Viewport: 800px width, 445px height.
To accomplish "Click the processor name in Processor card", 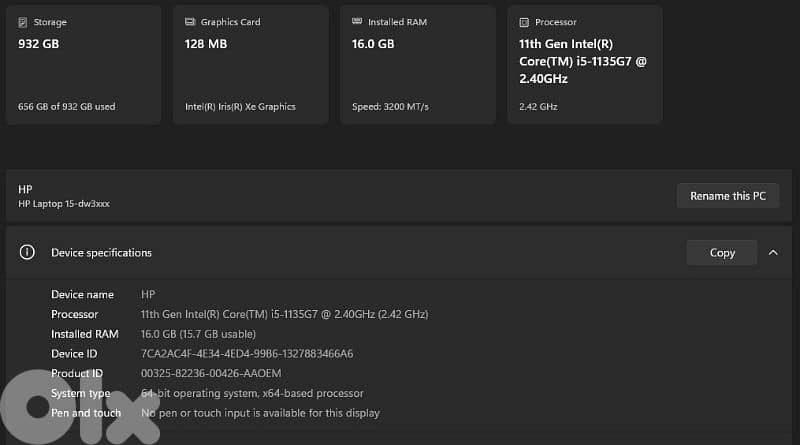I will click(x=583, y=61).
